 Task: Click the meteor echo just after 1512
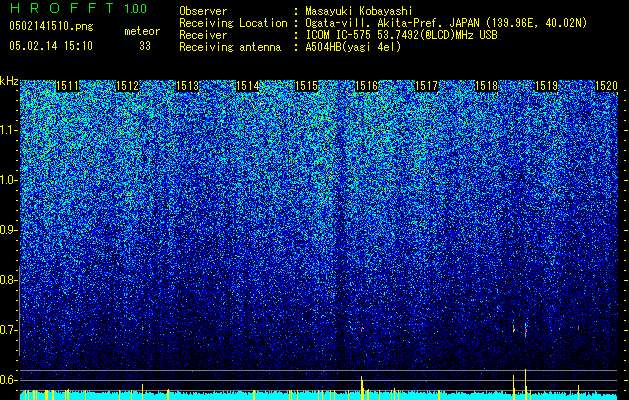tap(142, 328)
